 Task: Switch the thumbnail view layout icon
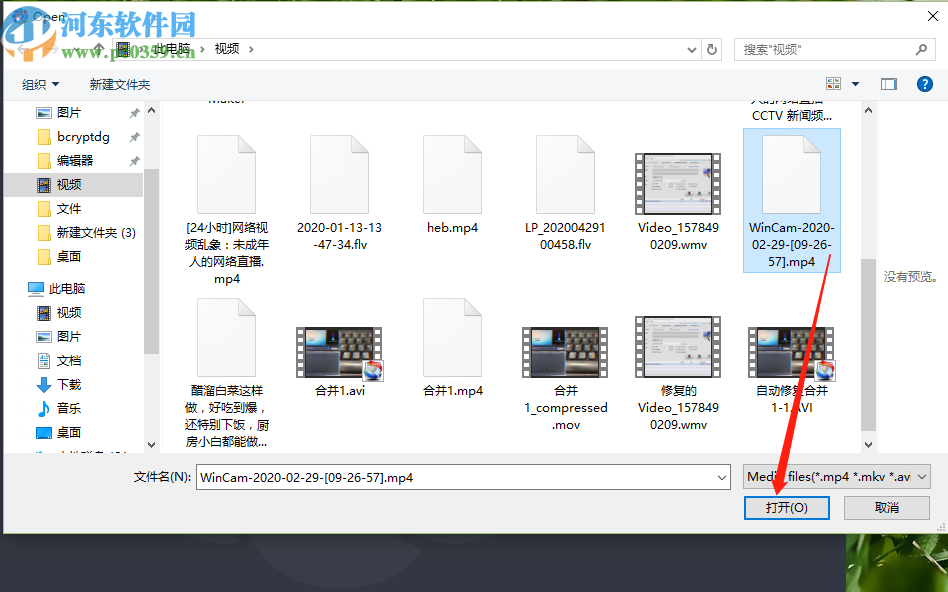833,83
